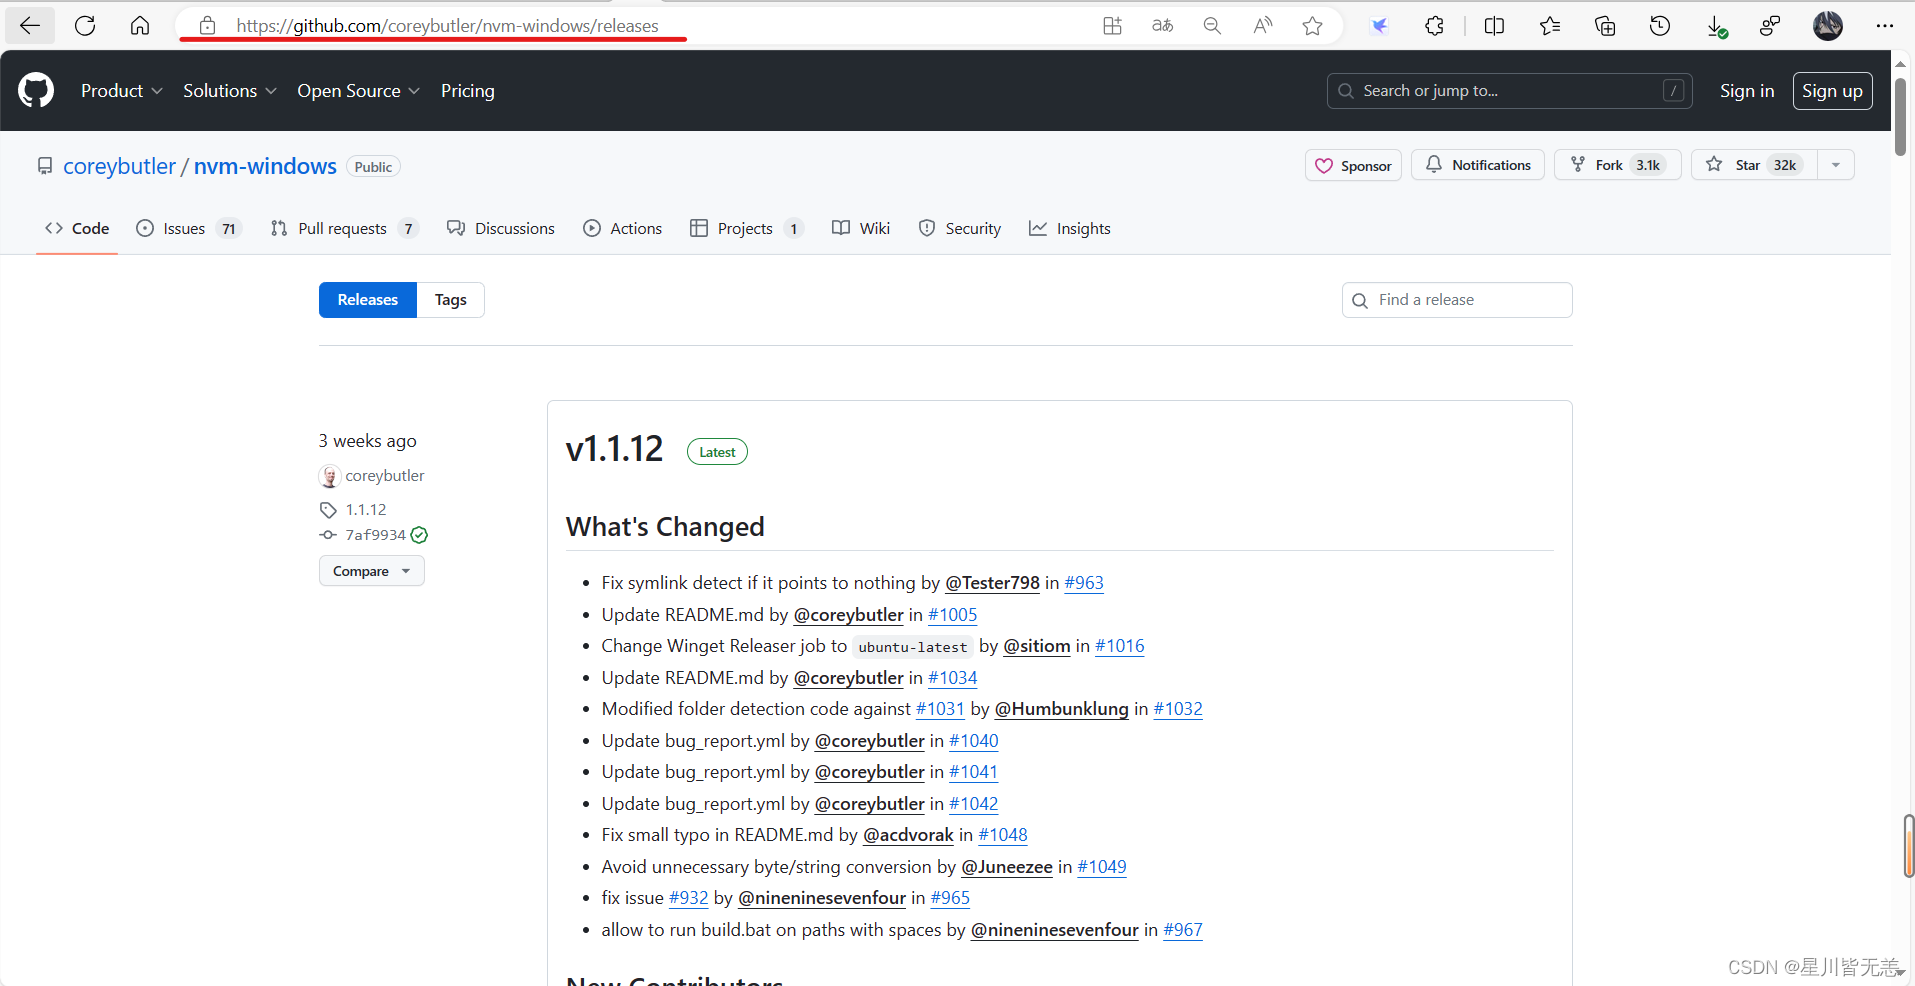Open the nvm-windows repository link

(265, 166)
